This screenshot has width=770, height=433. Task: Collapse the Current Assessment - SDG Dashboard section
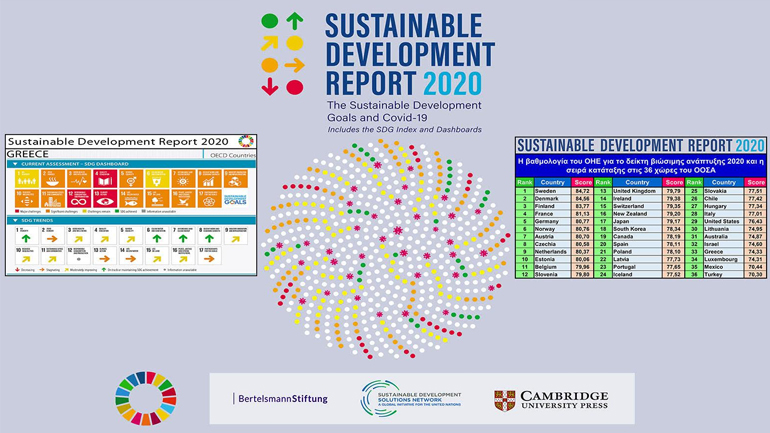tap(14, 164)
